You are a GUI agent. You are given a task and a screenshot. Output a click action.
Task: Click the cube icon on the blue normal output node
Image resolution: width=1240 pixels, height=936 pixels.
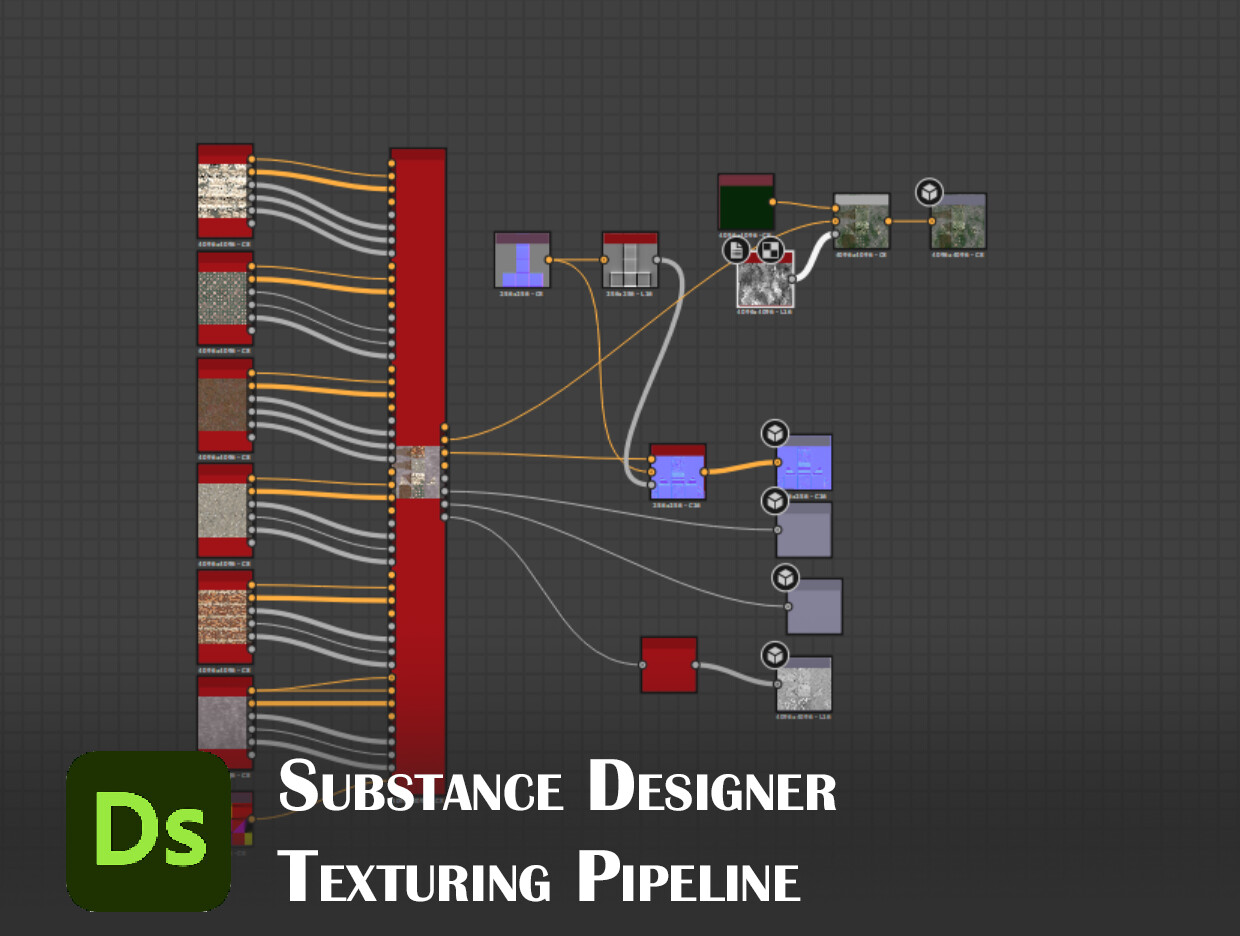[774, 434]
